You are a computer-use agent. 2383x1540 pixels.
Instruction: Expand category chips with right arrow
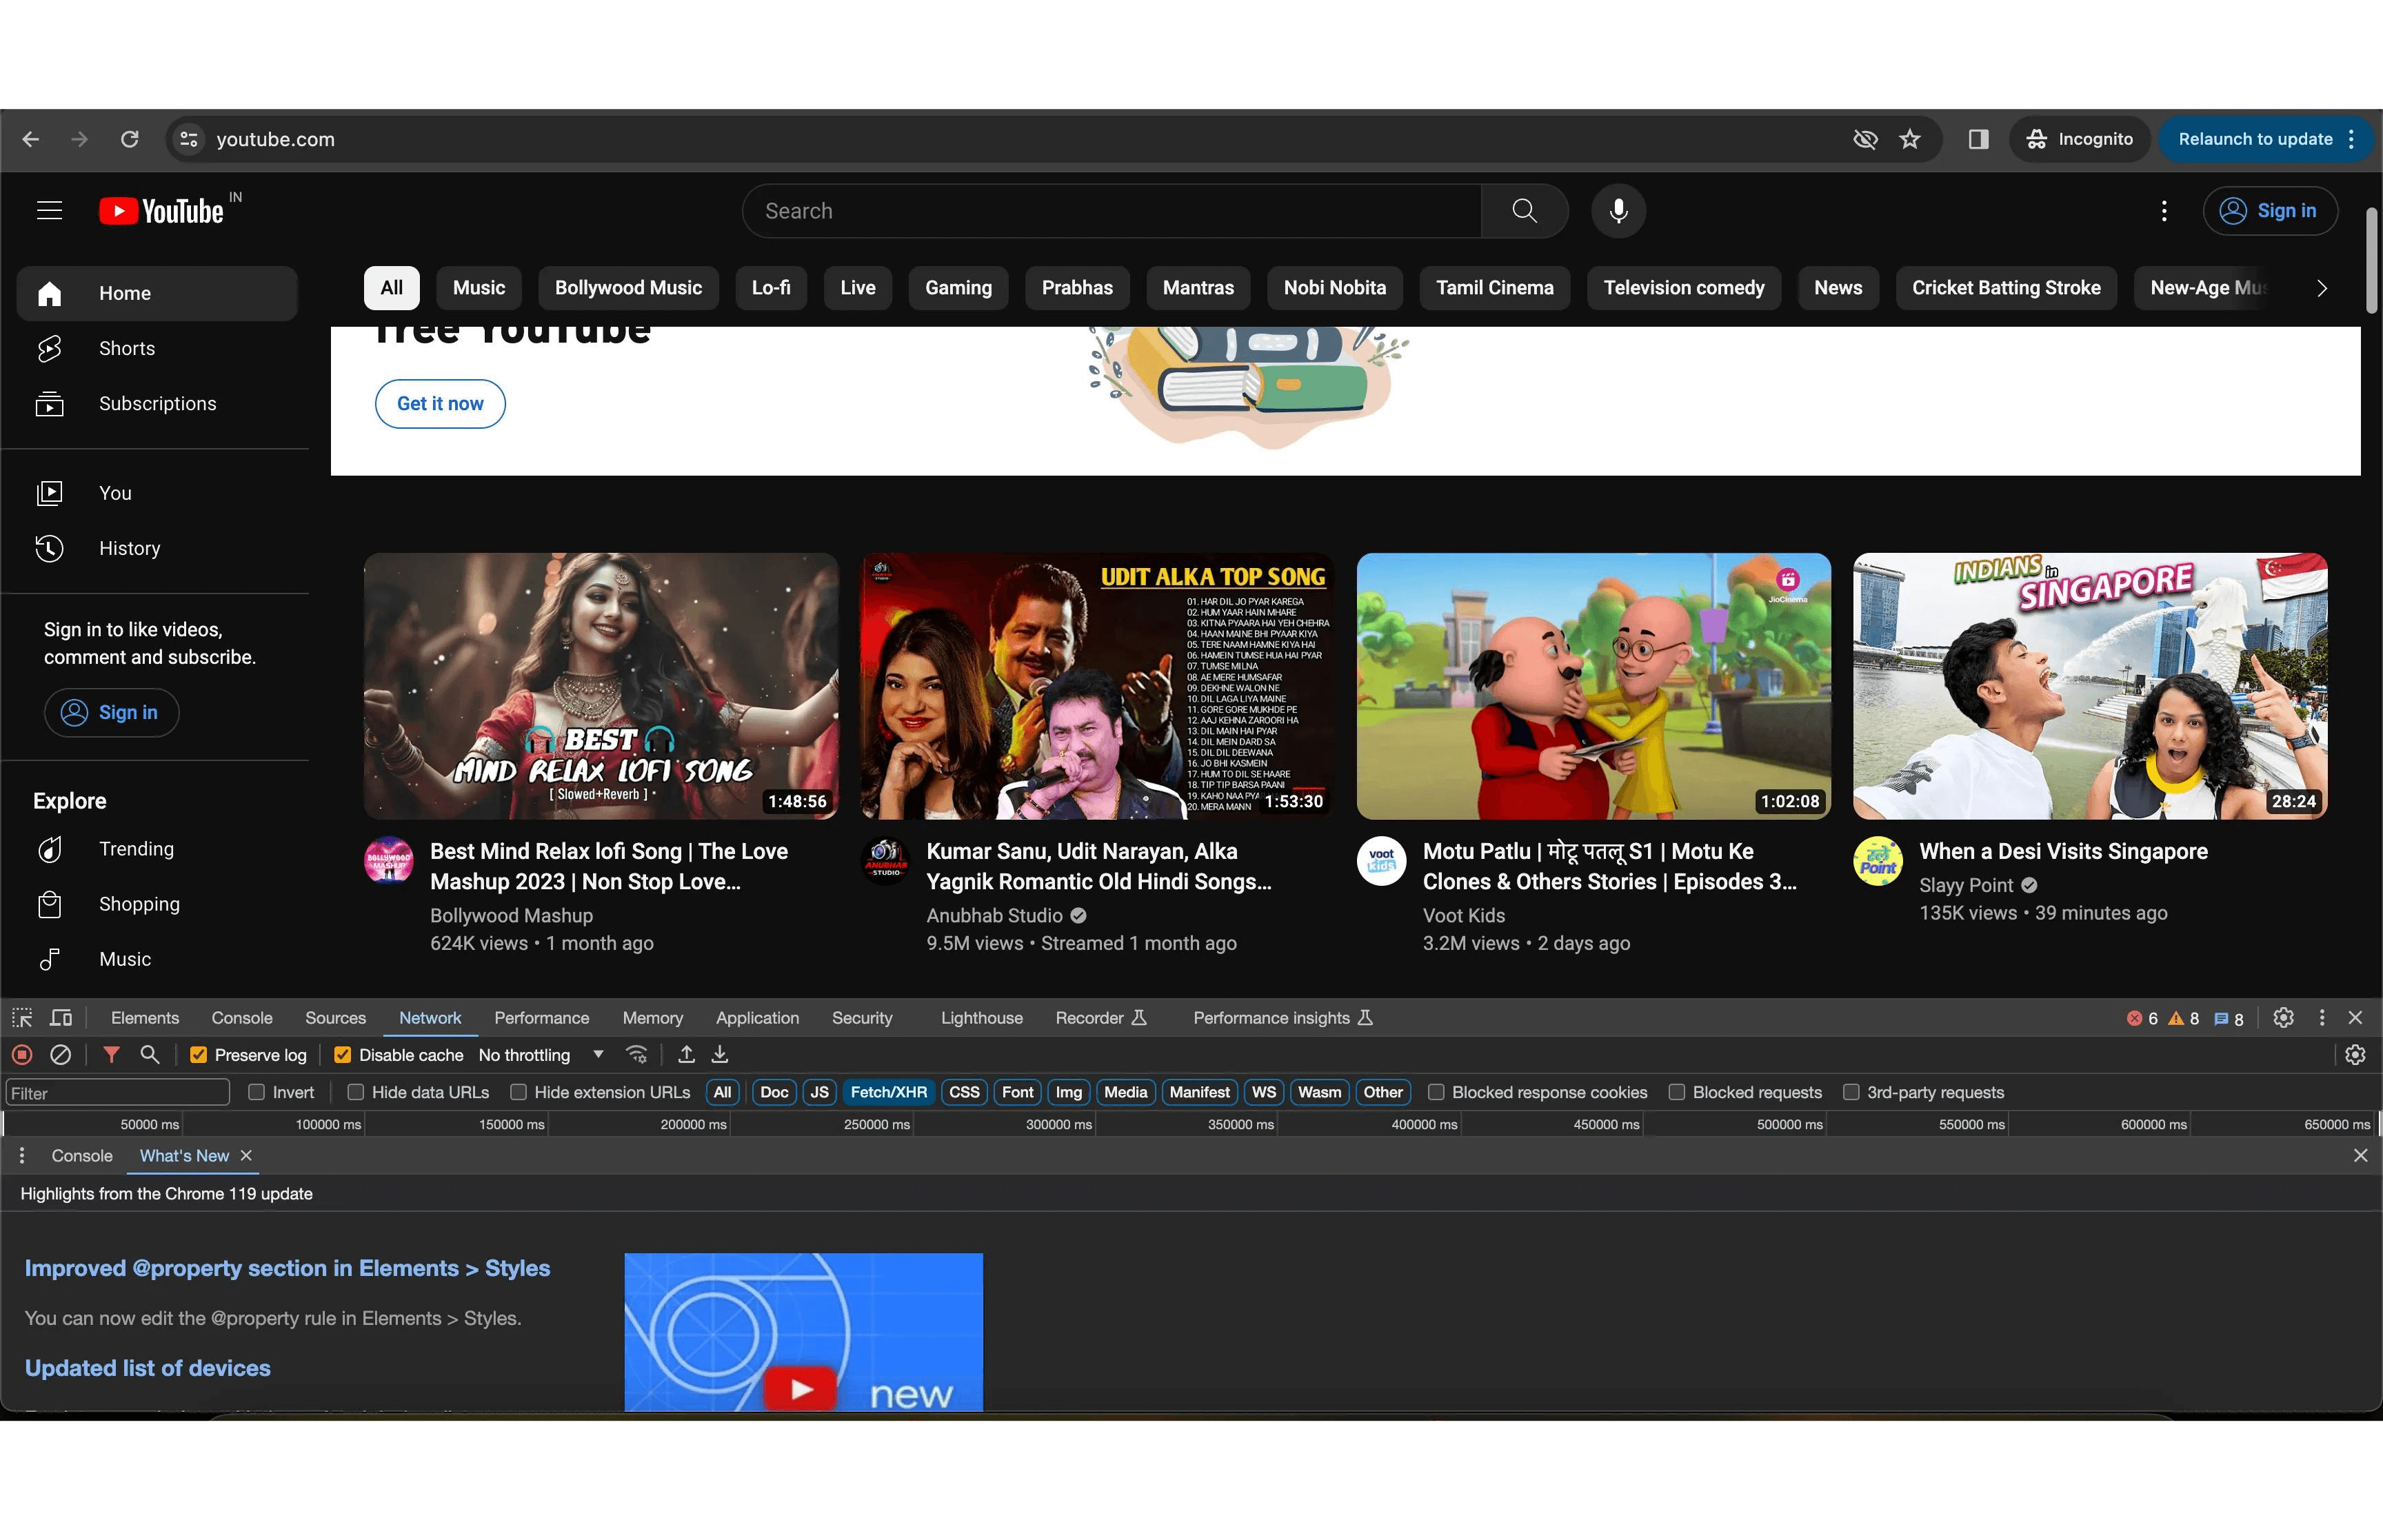coord(2321,288)
